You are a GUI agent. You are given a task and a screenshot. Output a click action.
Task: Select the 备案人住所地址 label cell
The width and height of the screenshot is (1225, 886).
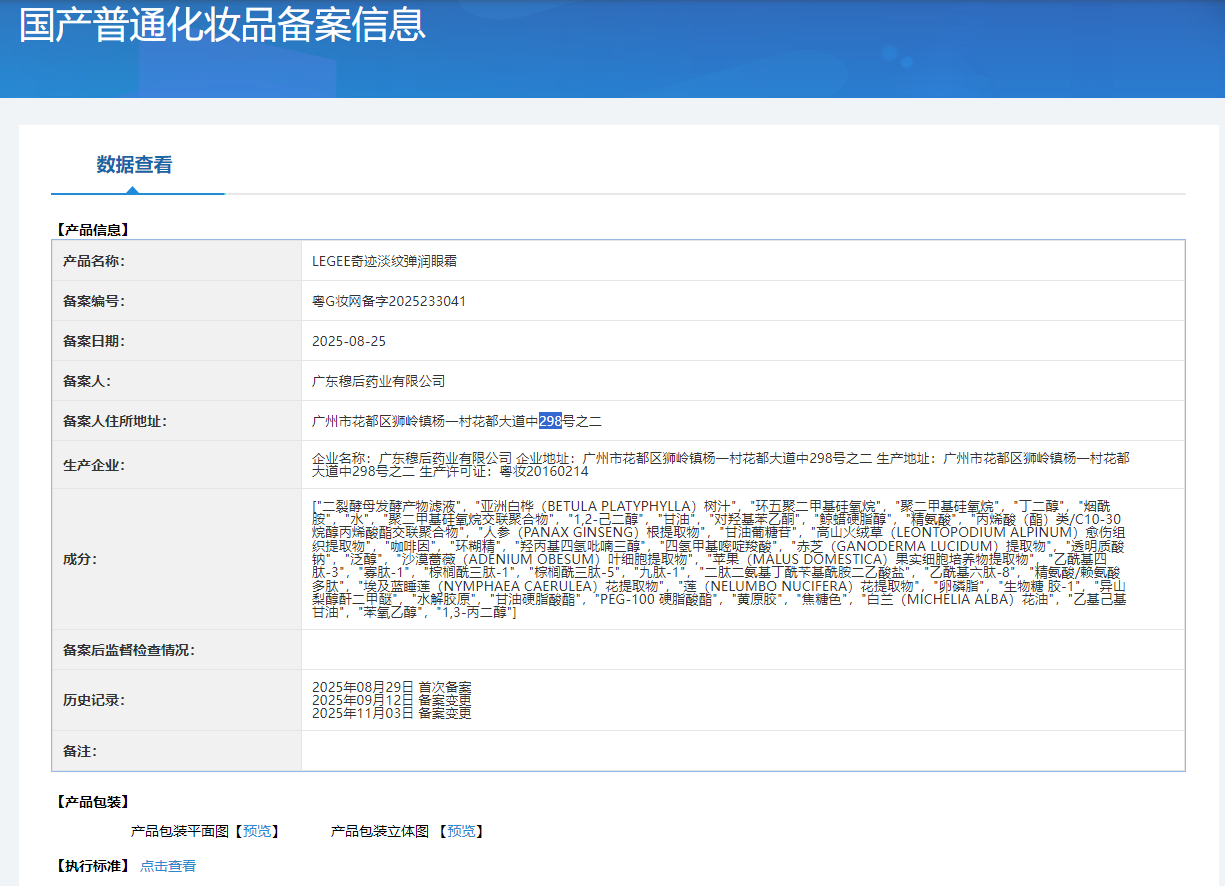[x=177, y=421]
